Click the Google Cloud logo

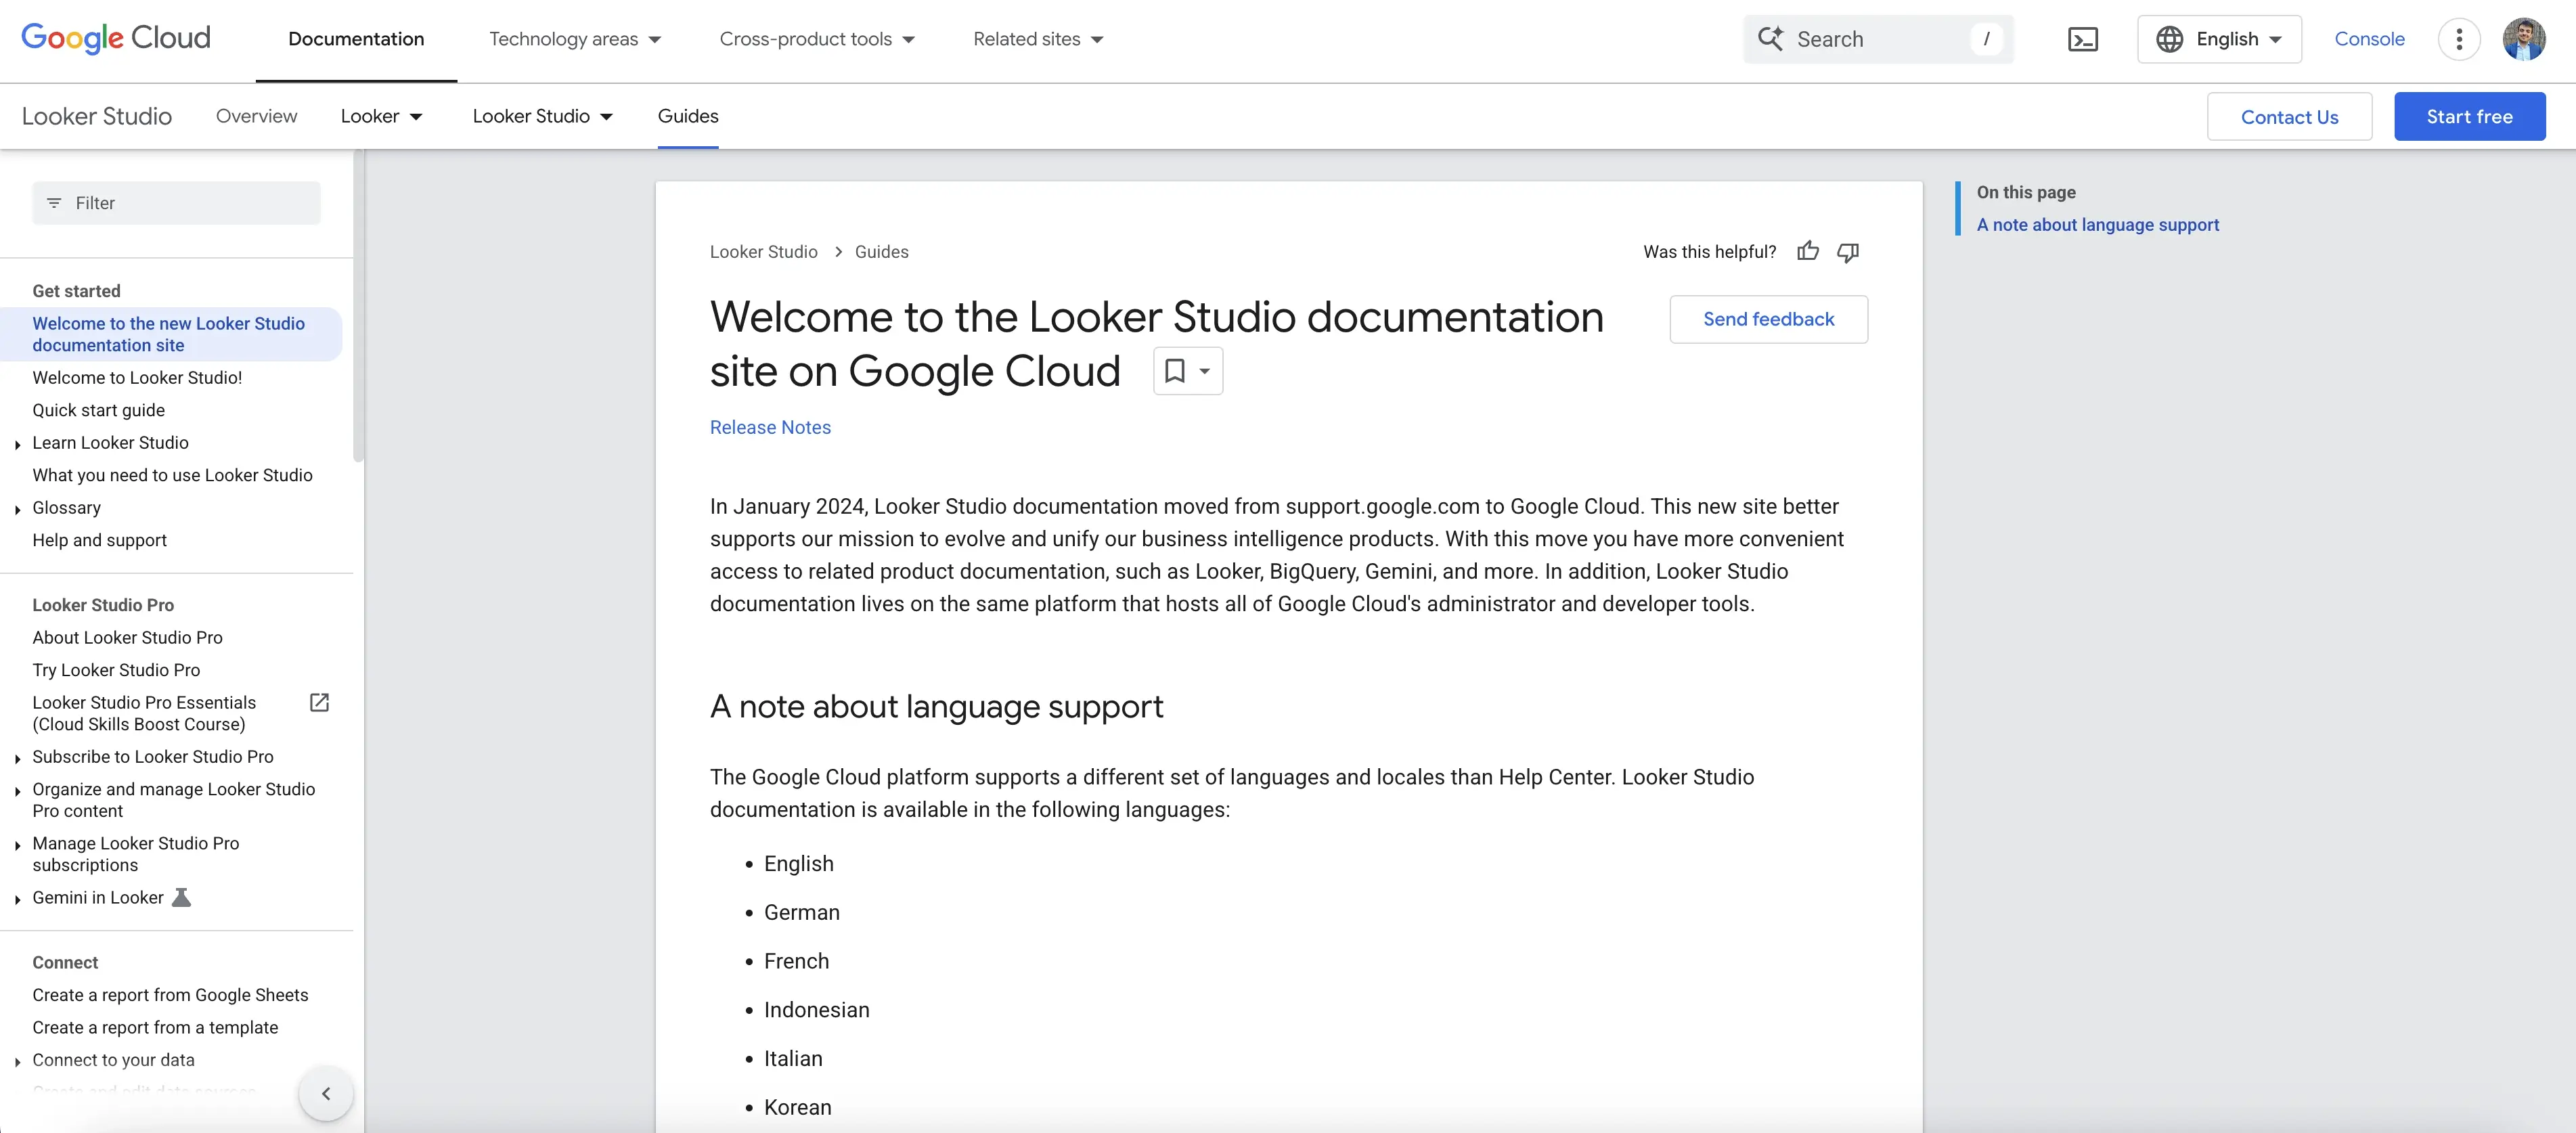(x=116, y=38)
